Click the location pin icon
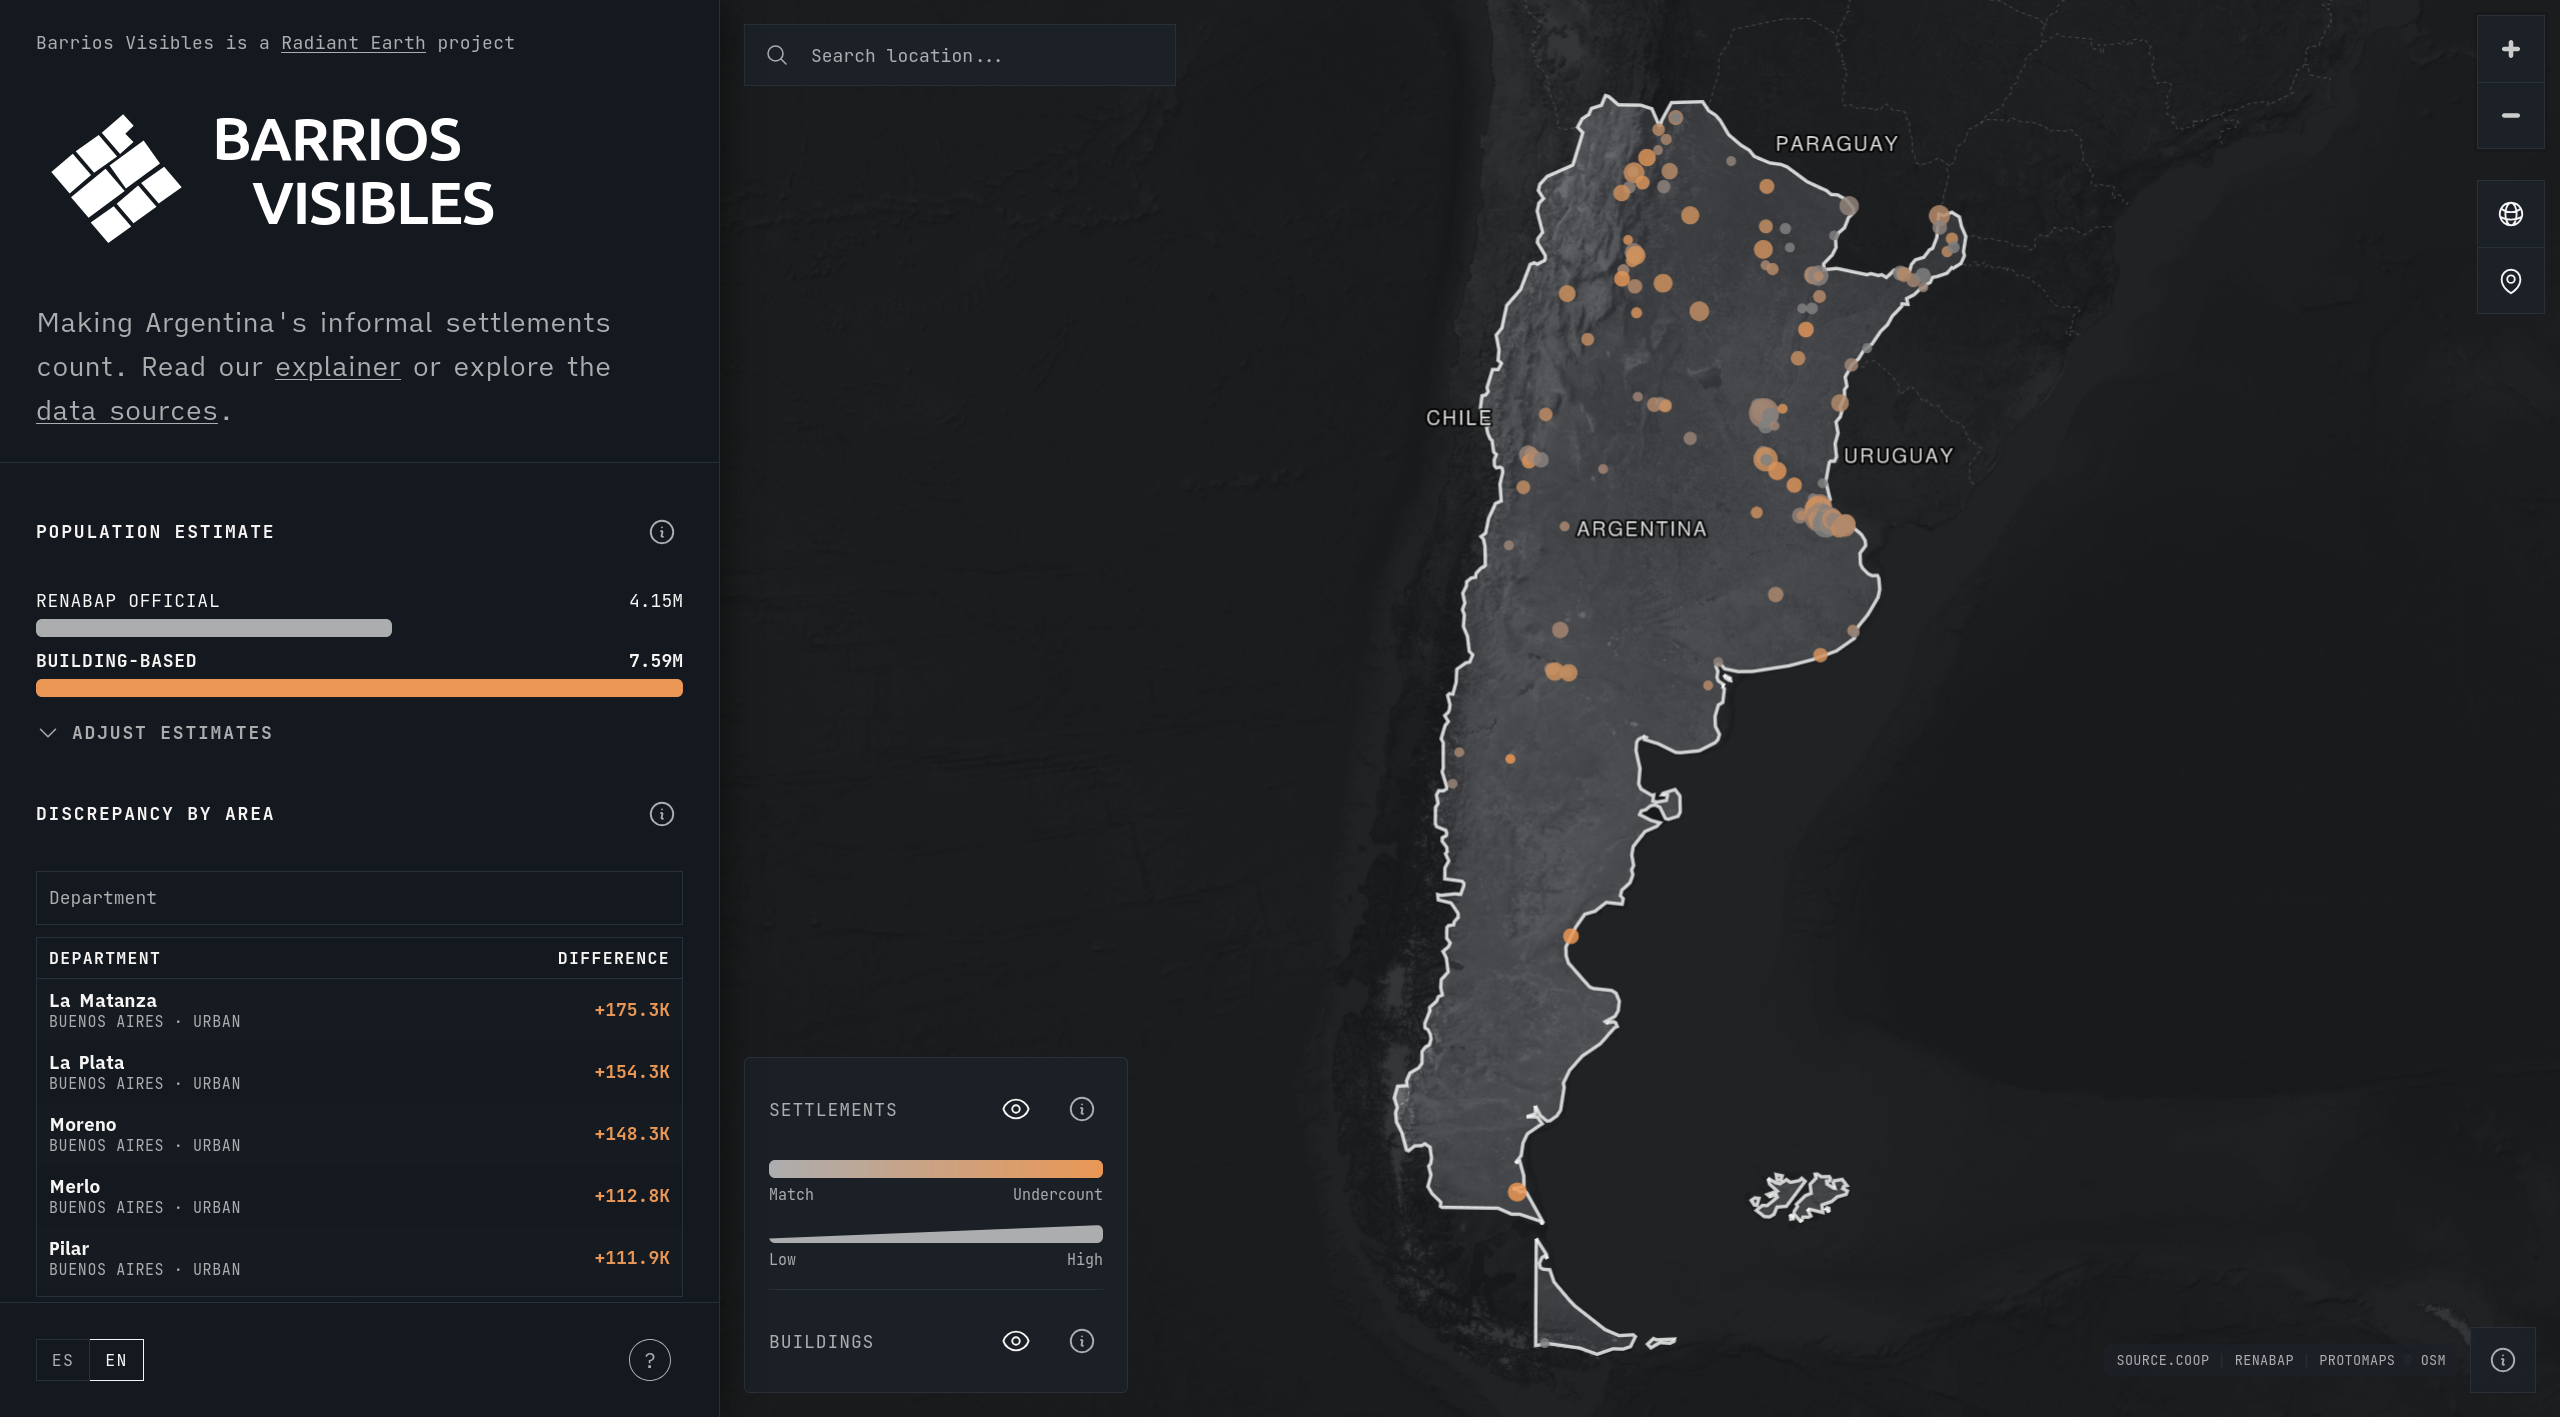The height and width of the screenshot is (1417, 2560). point(2510,281)
